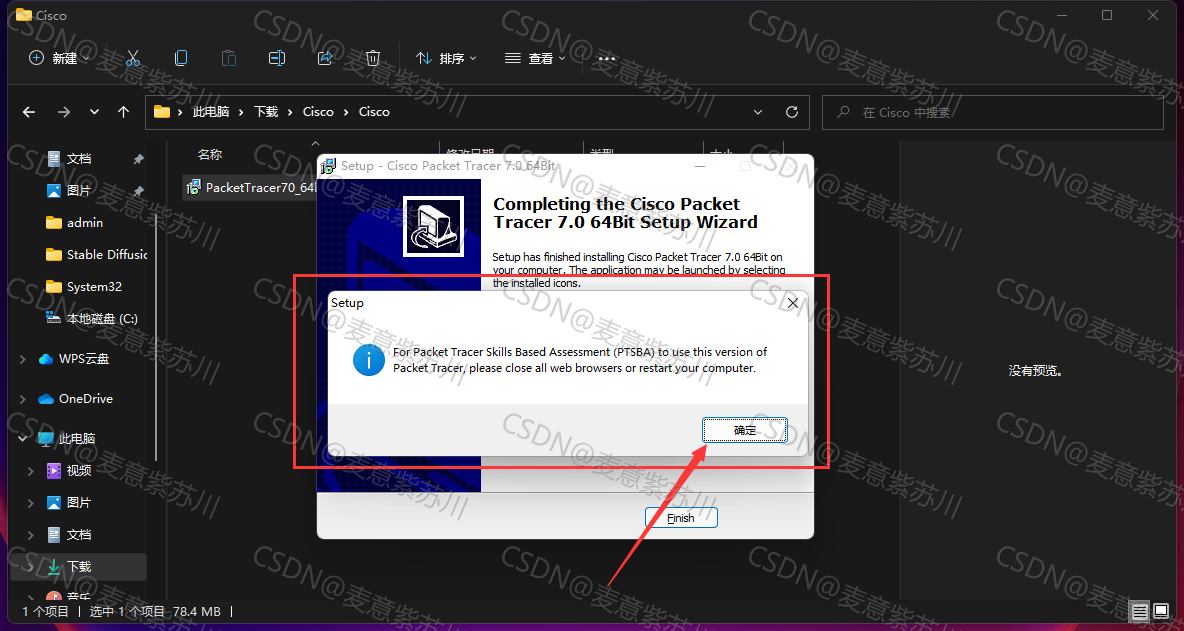Open the 排序 sort dropdown
The width and height of the screenshot is (1184, 631).
pyautogui.click(x=446, y=58)
